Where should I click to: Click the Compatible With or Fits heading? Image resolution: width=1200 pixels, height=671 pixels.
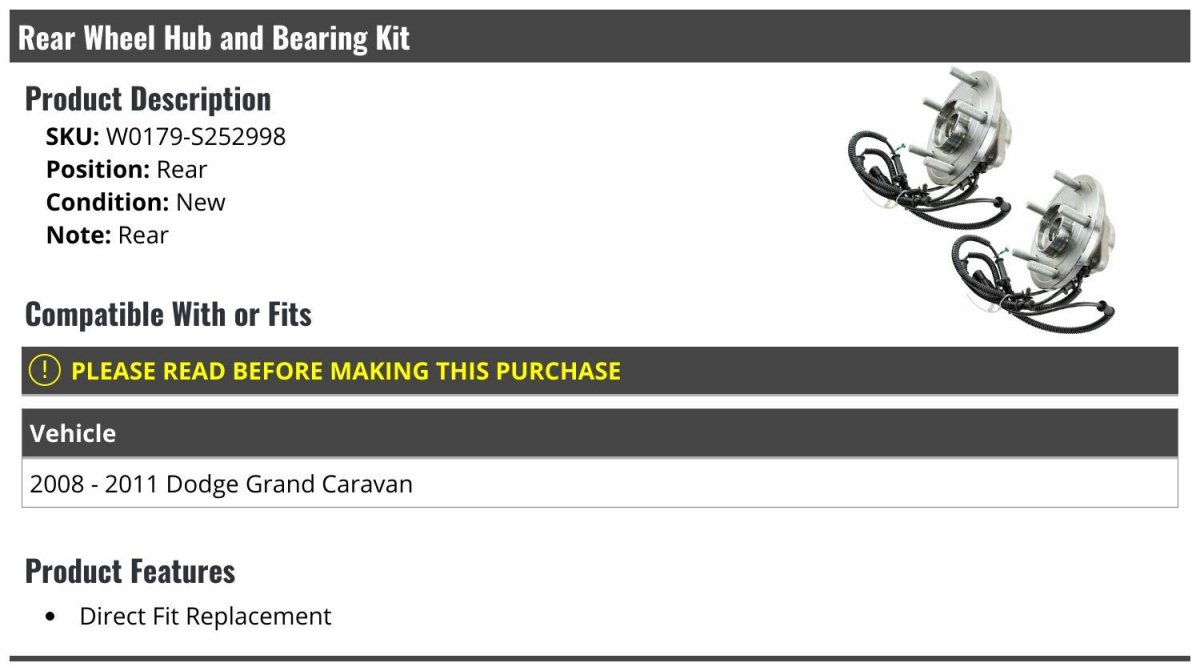pyautogui.click(x=168, y=315)
